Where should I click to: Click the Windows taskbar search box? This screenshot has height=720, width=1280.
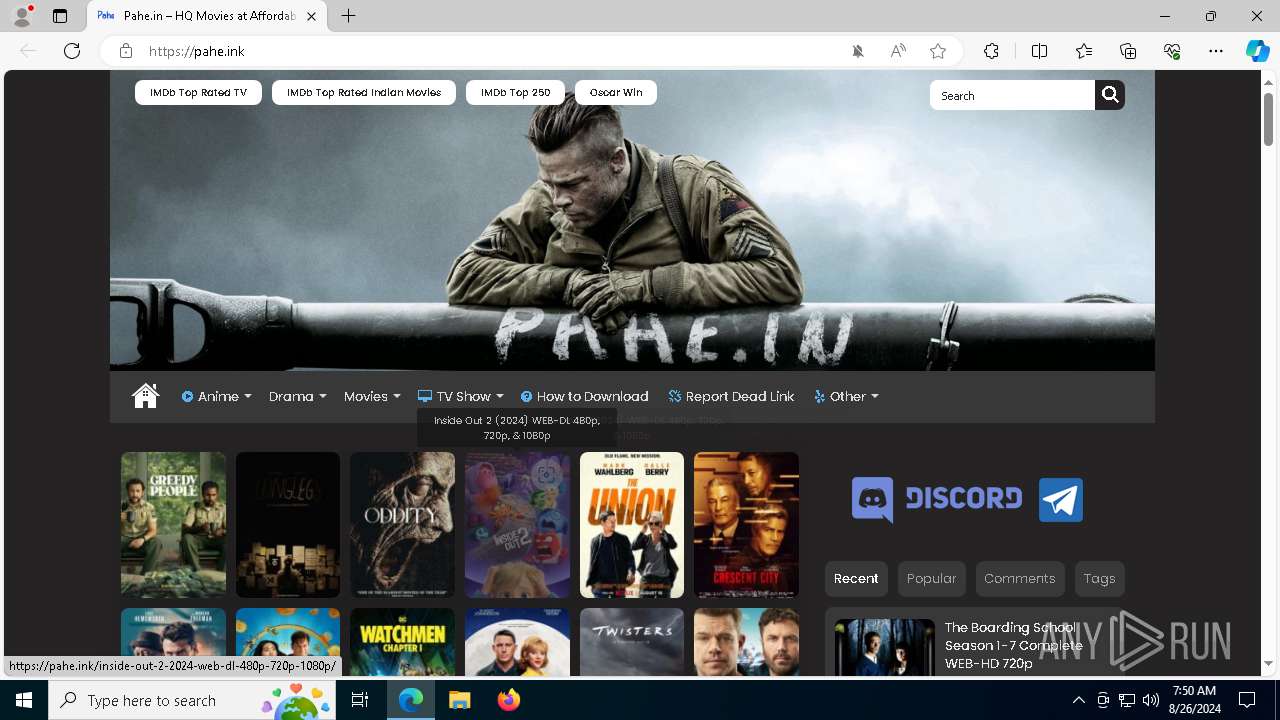[192, 700]
